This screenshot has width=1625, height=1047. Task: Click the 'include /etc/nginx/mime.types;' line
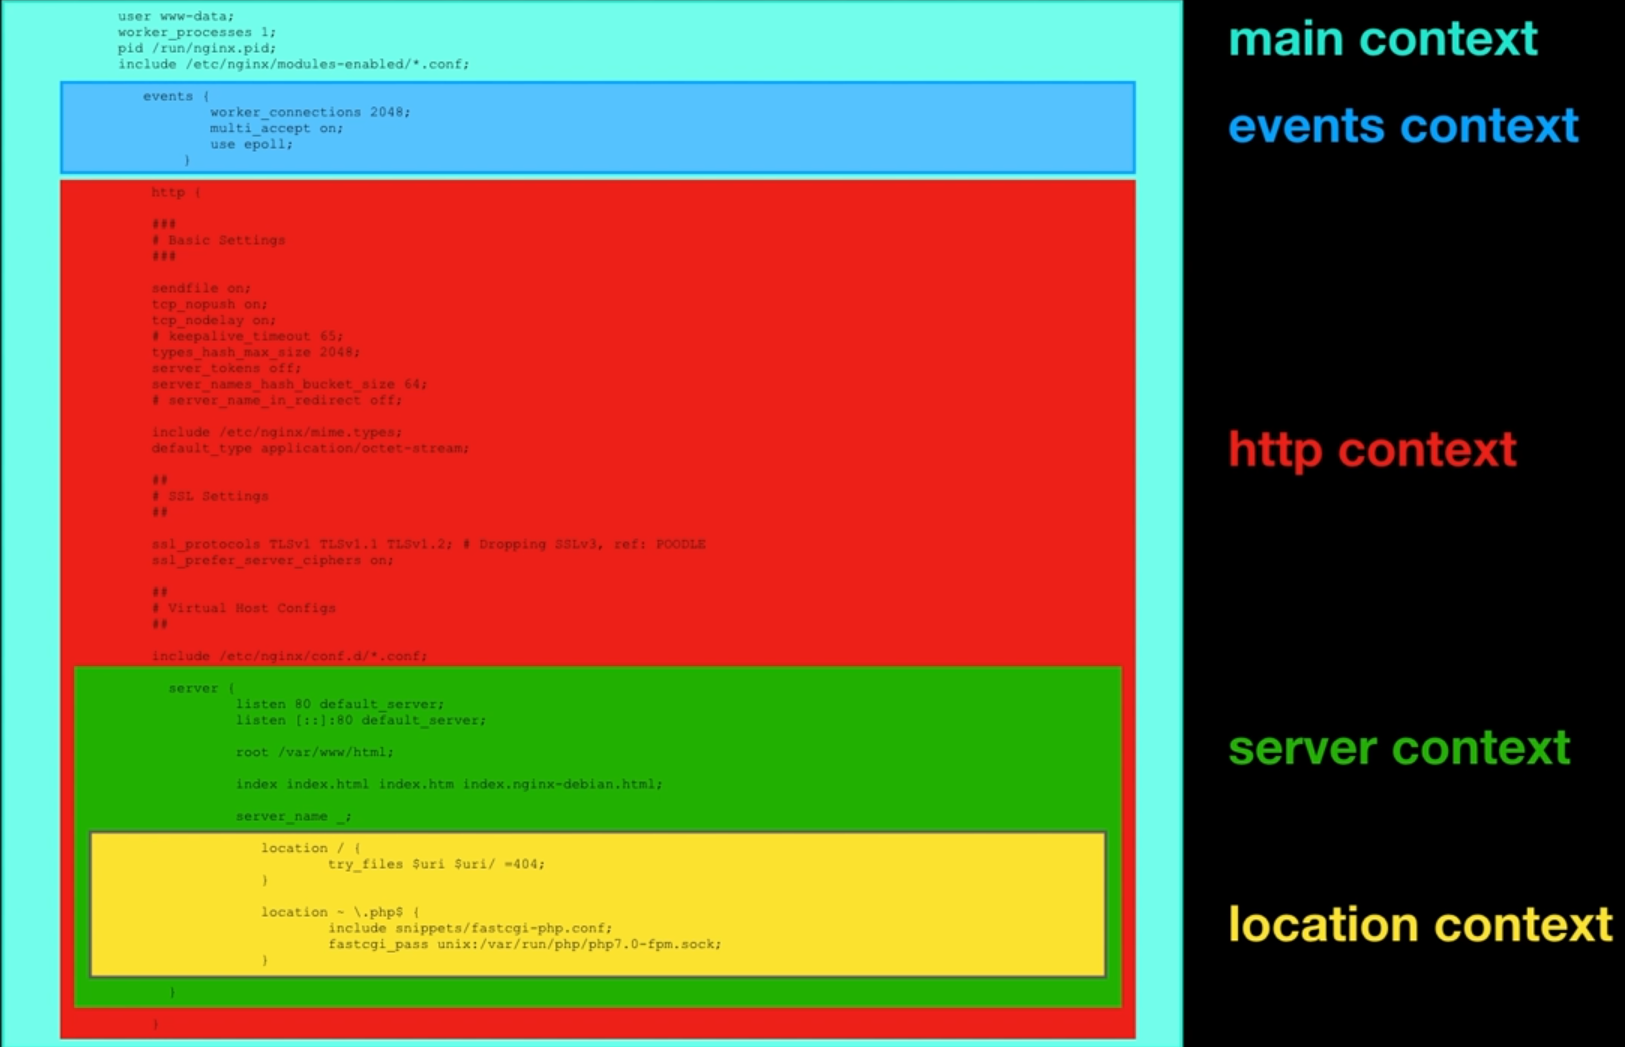point(277,432)
